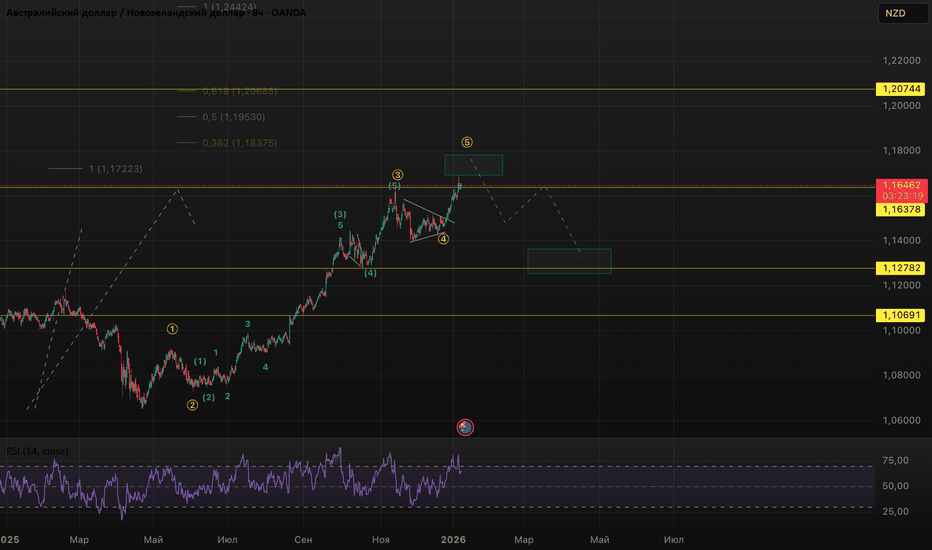The image size is (932, 550).
Task: Select the green (4) wave label
Action: [x=370, y=273]
